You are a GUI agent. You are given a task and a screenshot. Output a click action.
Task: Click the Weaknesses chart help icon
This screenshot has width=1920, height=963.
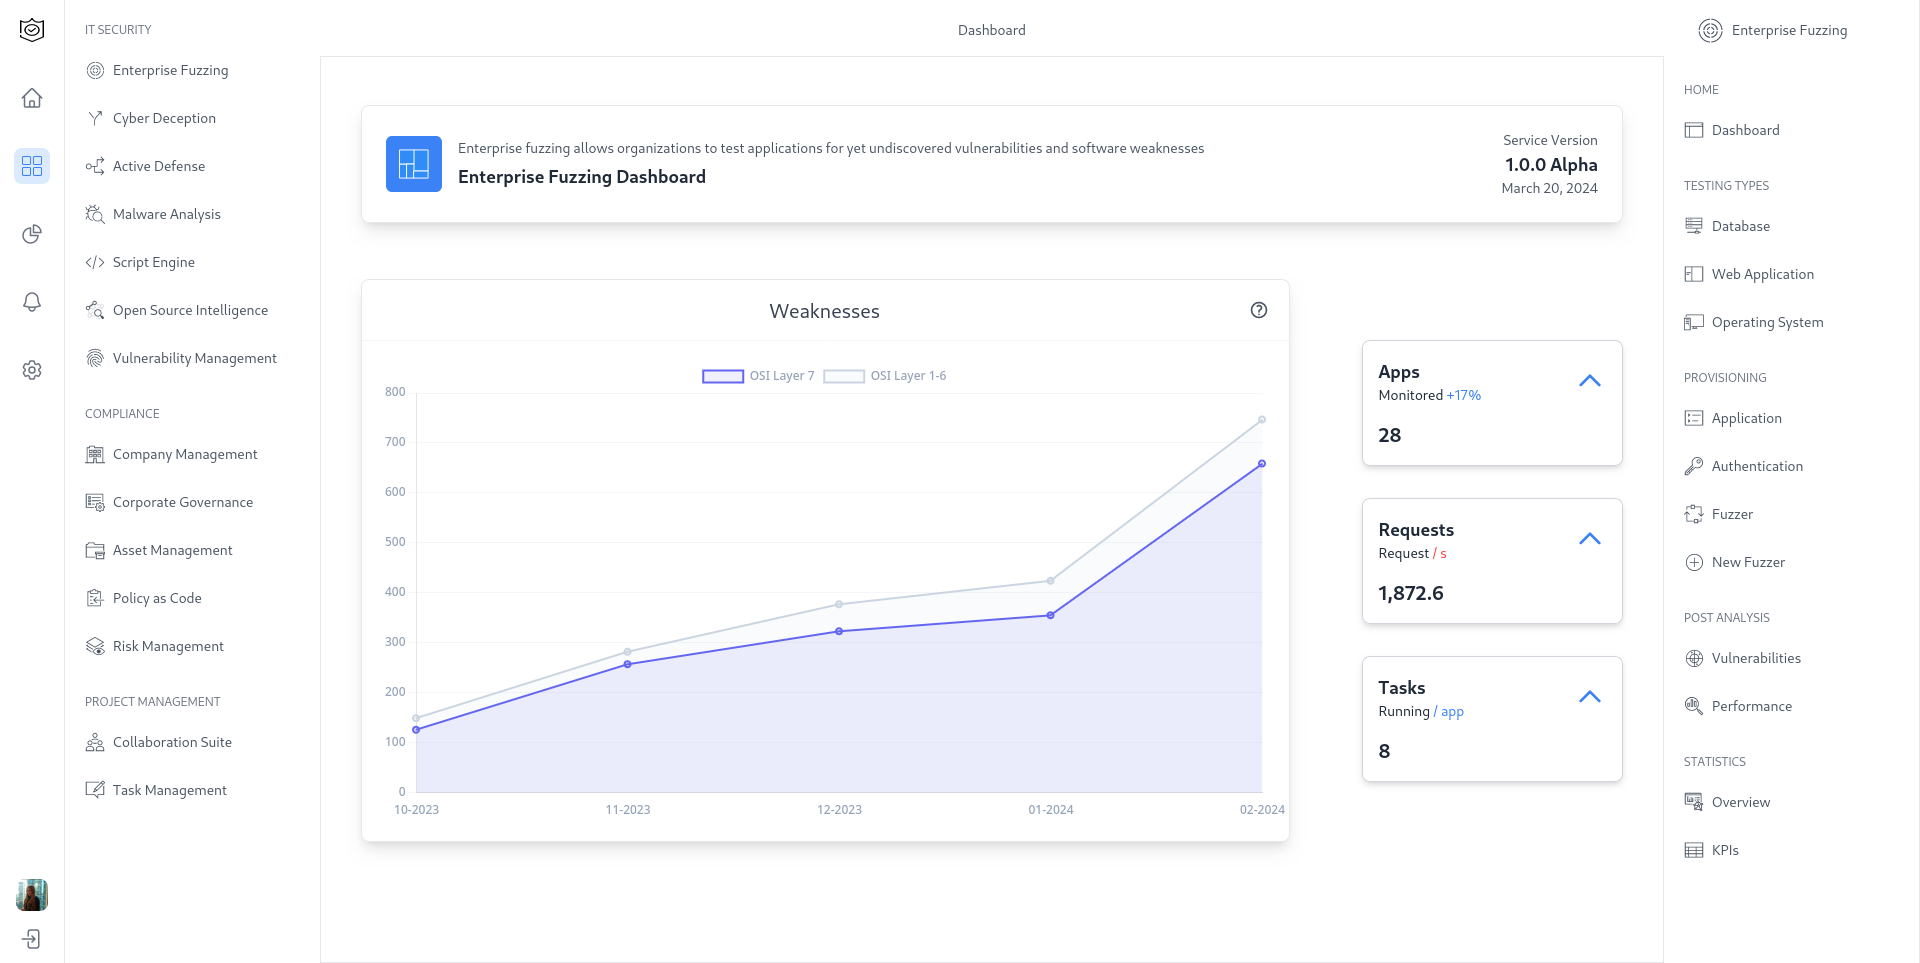click(x=1259, y=310)
